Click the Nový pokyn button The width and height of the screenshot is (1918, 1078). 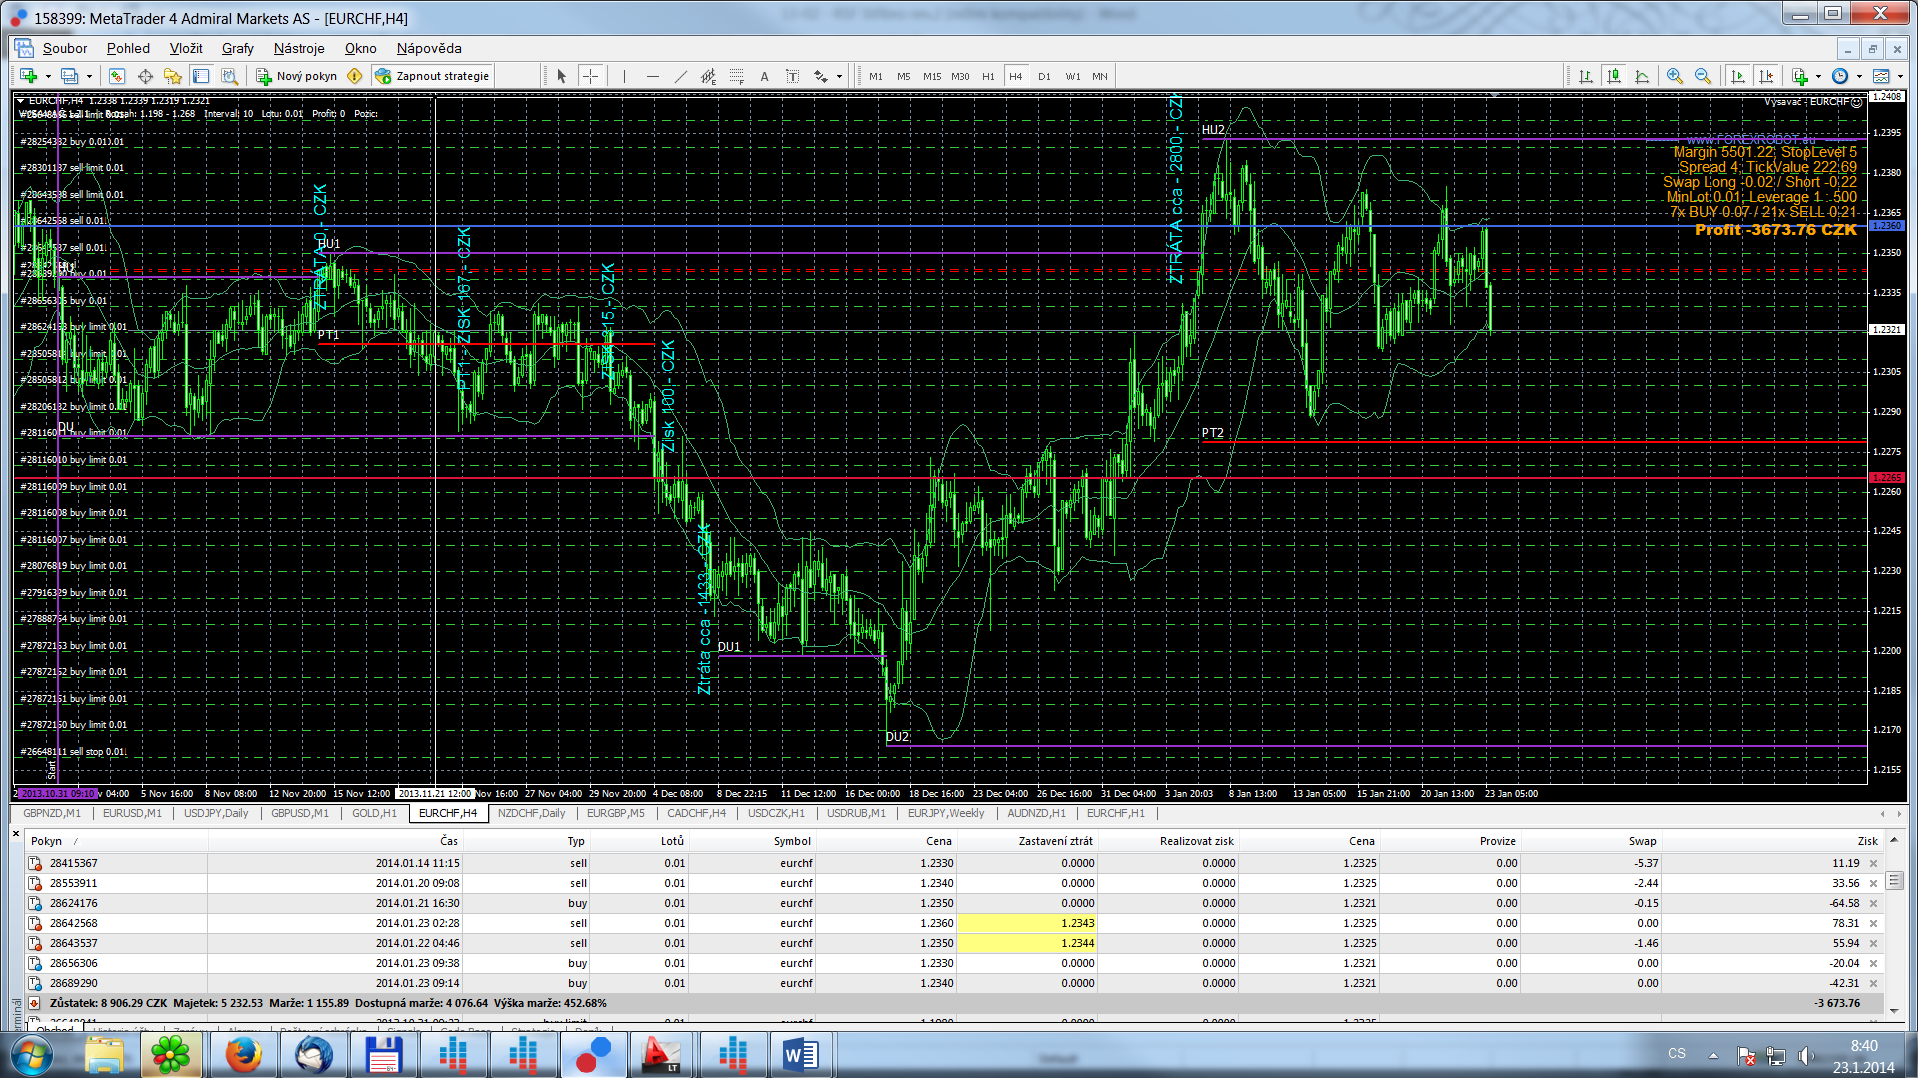point(297,76)
